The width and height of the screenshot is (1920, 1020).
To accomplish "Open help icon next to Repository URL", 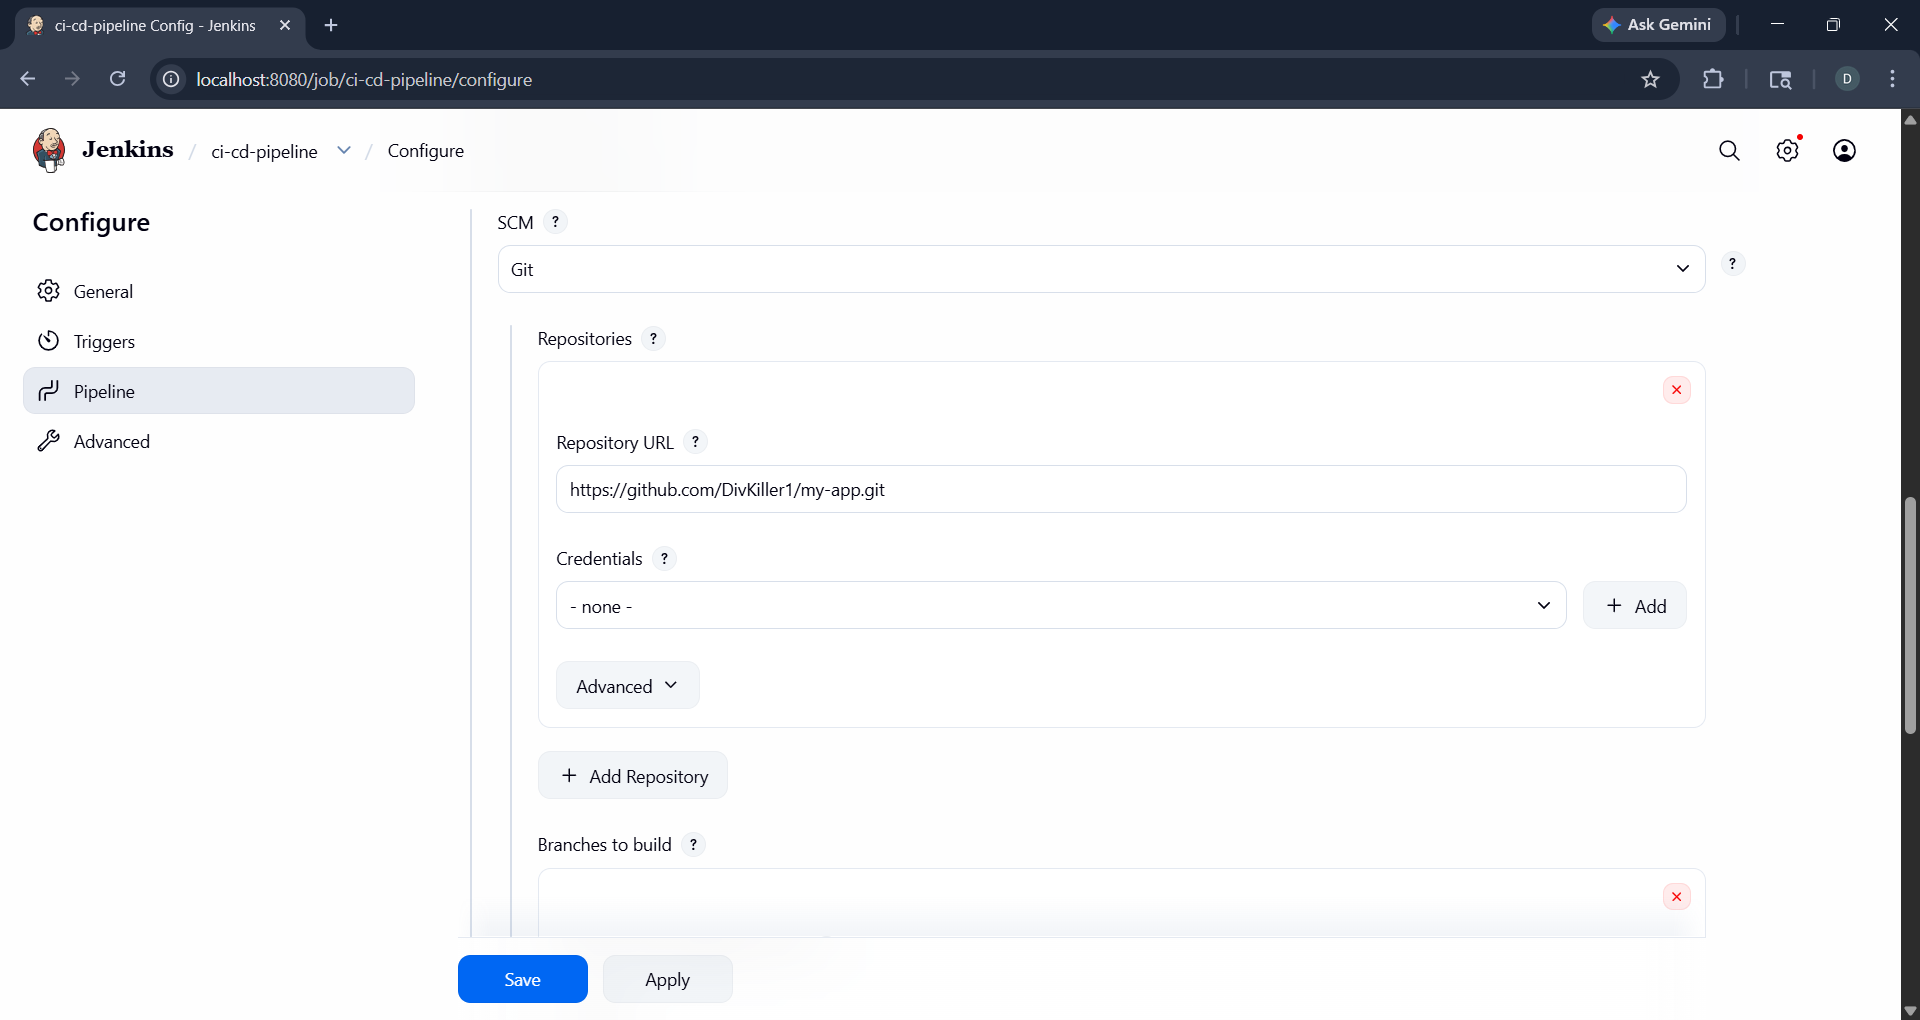I will pyautogui.click(x=695, y=441).
